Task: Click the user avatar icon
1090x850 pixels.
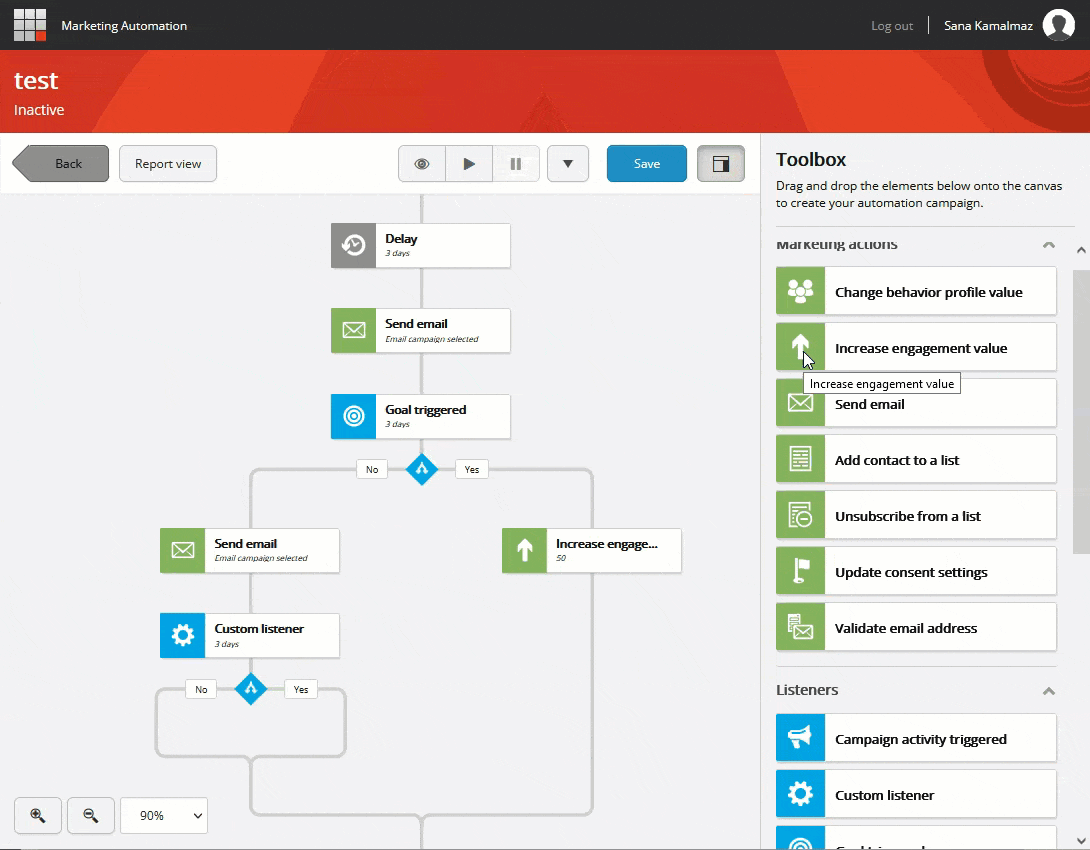Action: [1059, 25]
